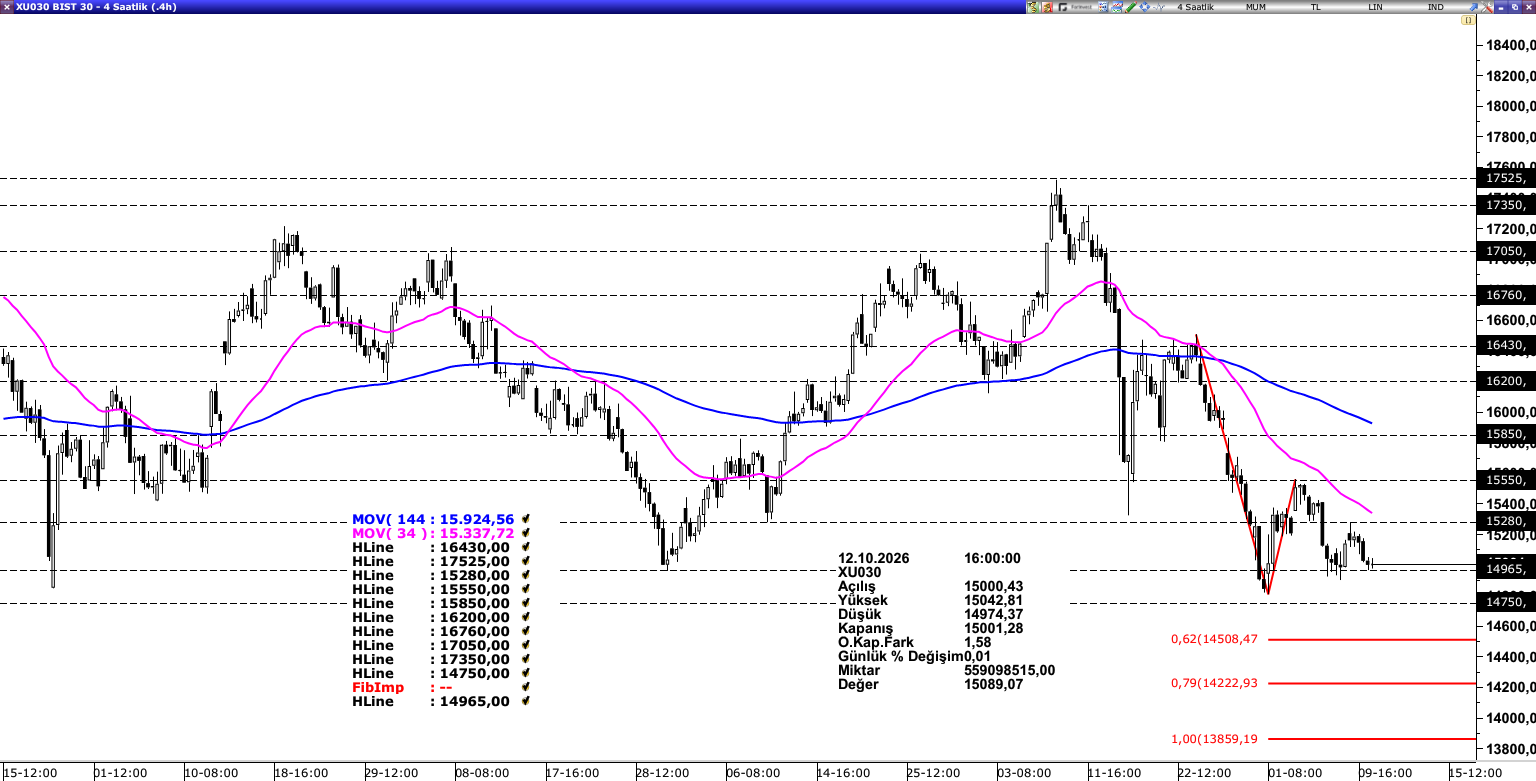Toggle checkmark for HLine 14750,00
This screenshot has width=1536, height=781.
point(525,674)
